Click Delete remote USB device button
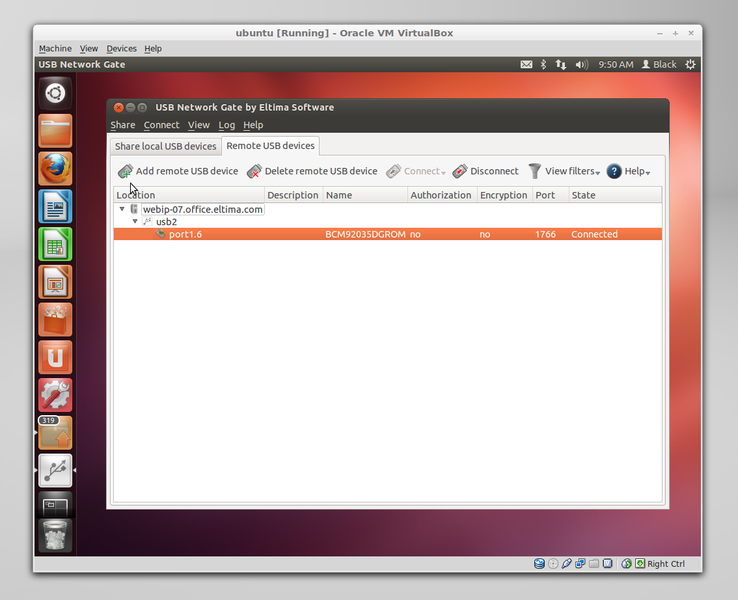738x600 pixels. [x=312, y=171]
